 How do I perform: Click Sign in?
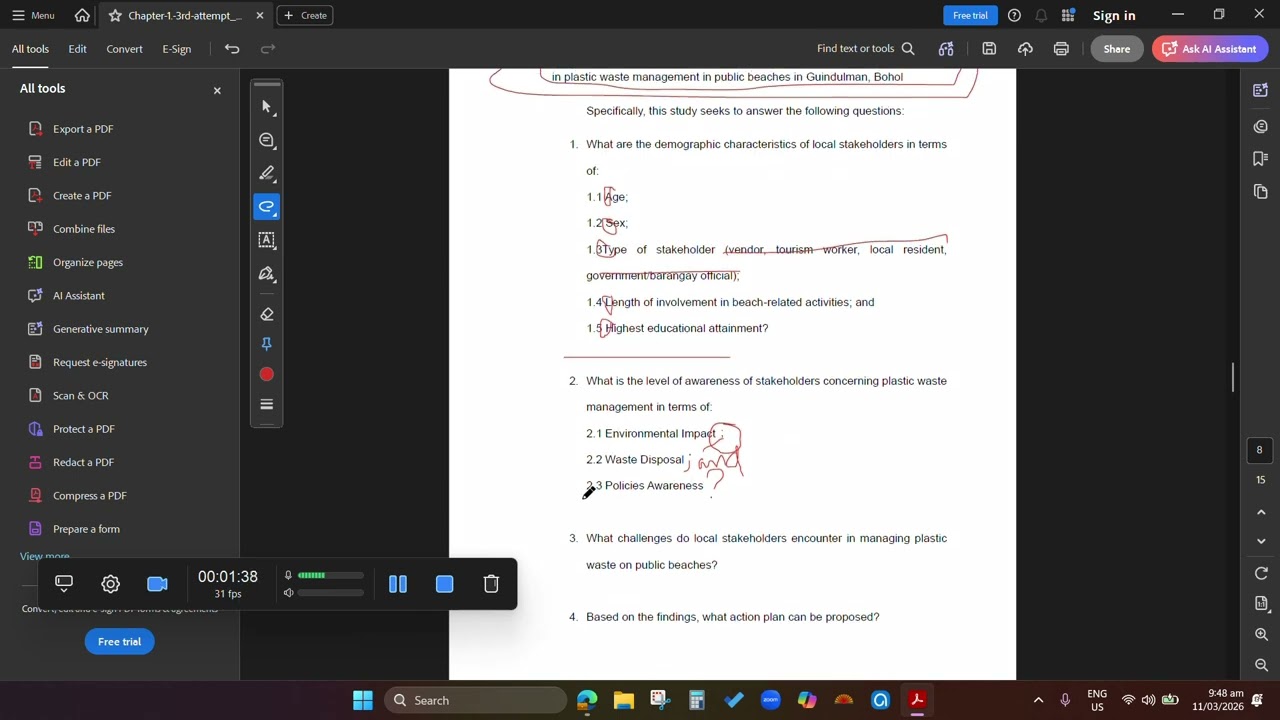(x=1114, y=15)
